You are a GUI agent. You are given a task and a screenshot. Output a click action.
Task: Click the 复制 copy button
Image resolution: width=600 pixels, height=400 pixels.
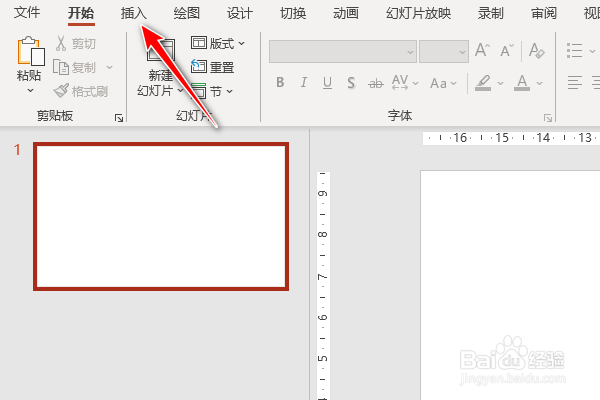(75, 67)
